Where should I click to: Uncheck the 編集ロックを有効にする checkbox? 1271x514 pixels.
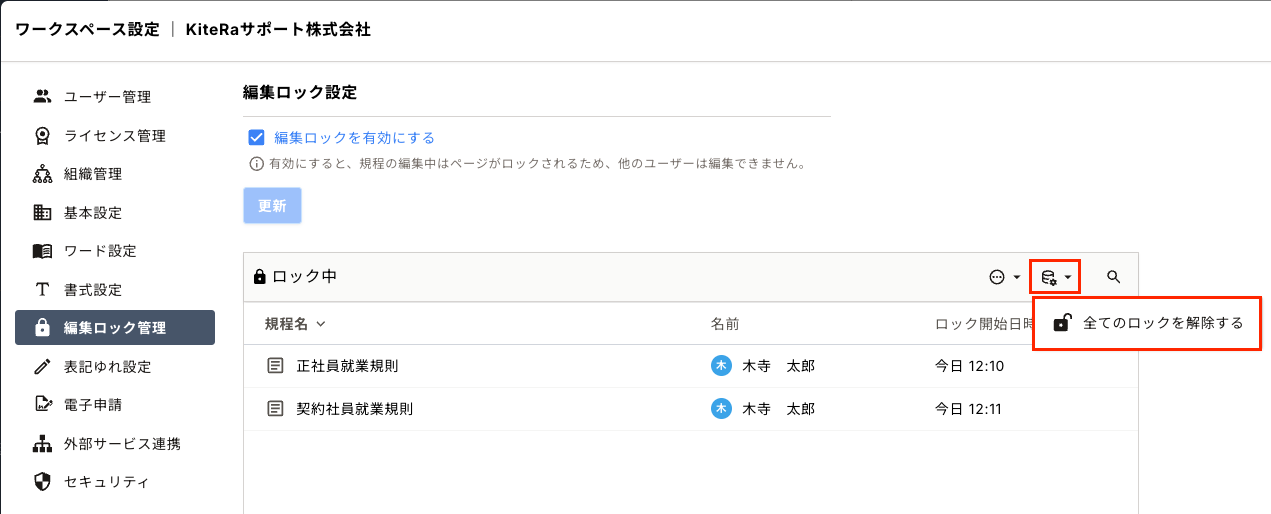(256, 138)
